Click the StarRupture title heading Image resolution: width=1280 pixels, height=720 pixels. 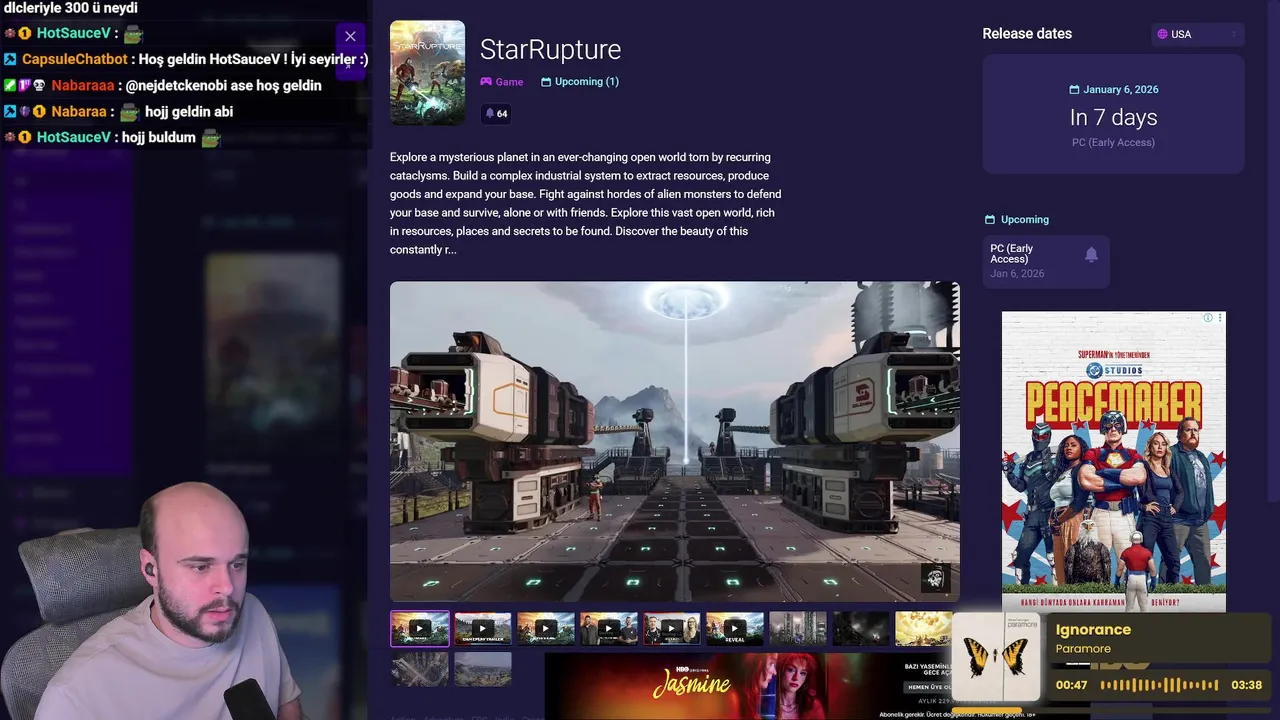pos(550,49)
